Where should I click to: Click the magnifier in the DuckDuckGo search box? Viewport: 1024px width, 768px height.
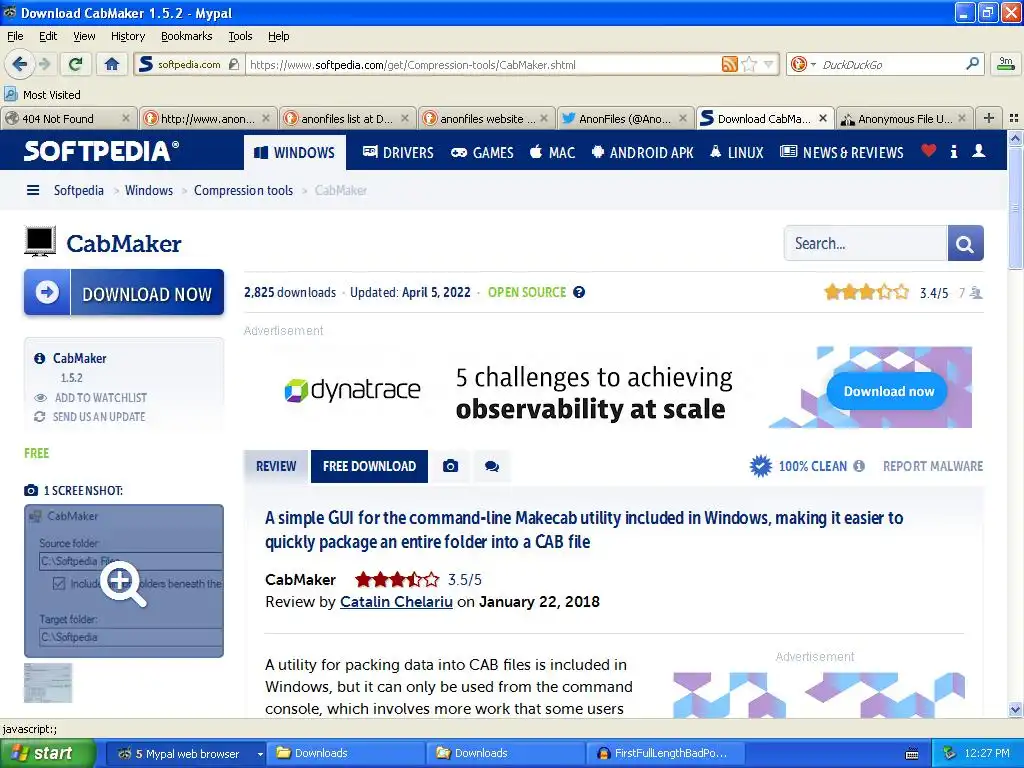tap(972, 64)
